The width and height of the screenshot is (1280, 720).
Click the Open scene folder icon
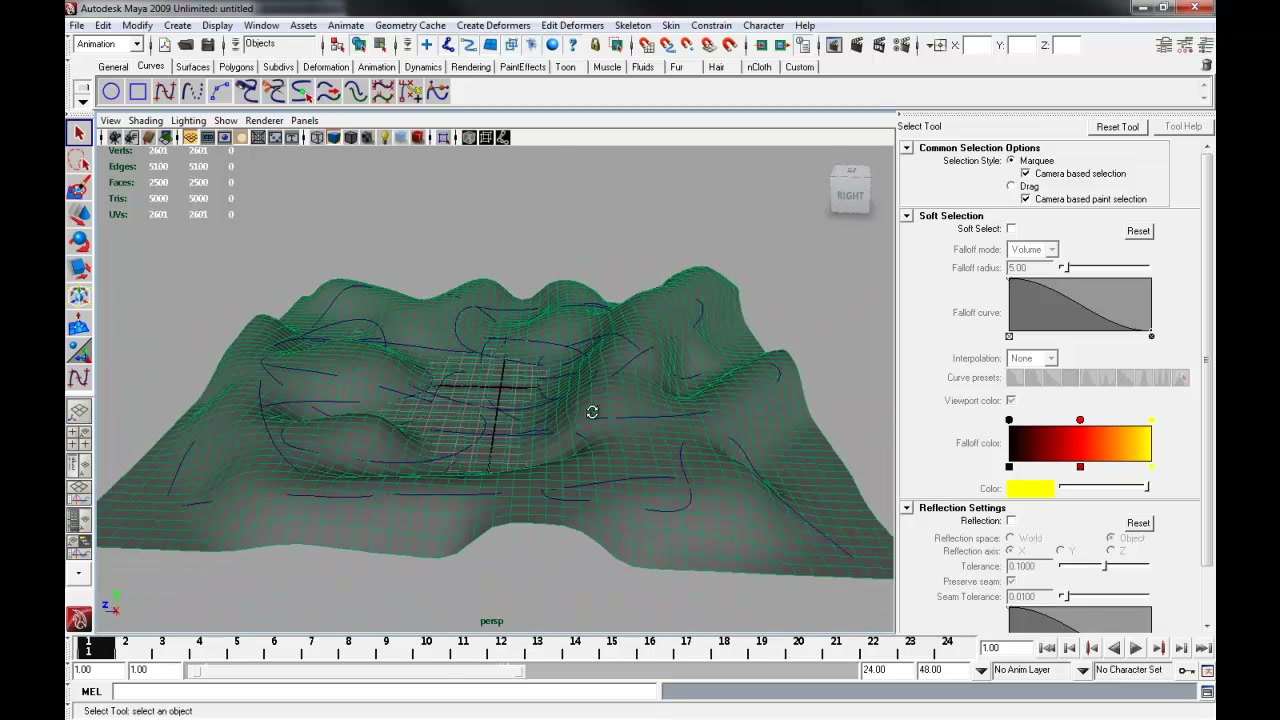click(186, 45)
